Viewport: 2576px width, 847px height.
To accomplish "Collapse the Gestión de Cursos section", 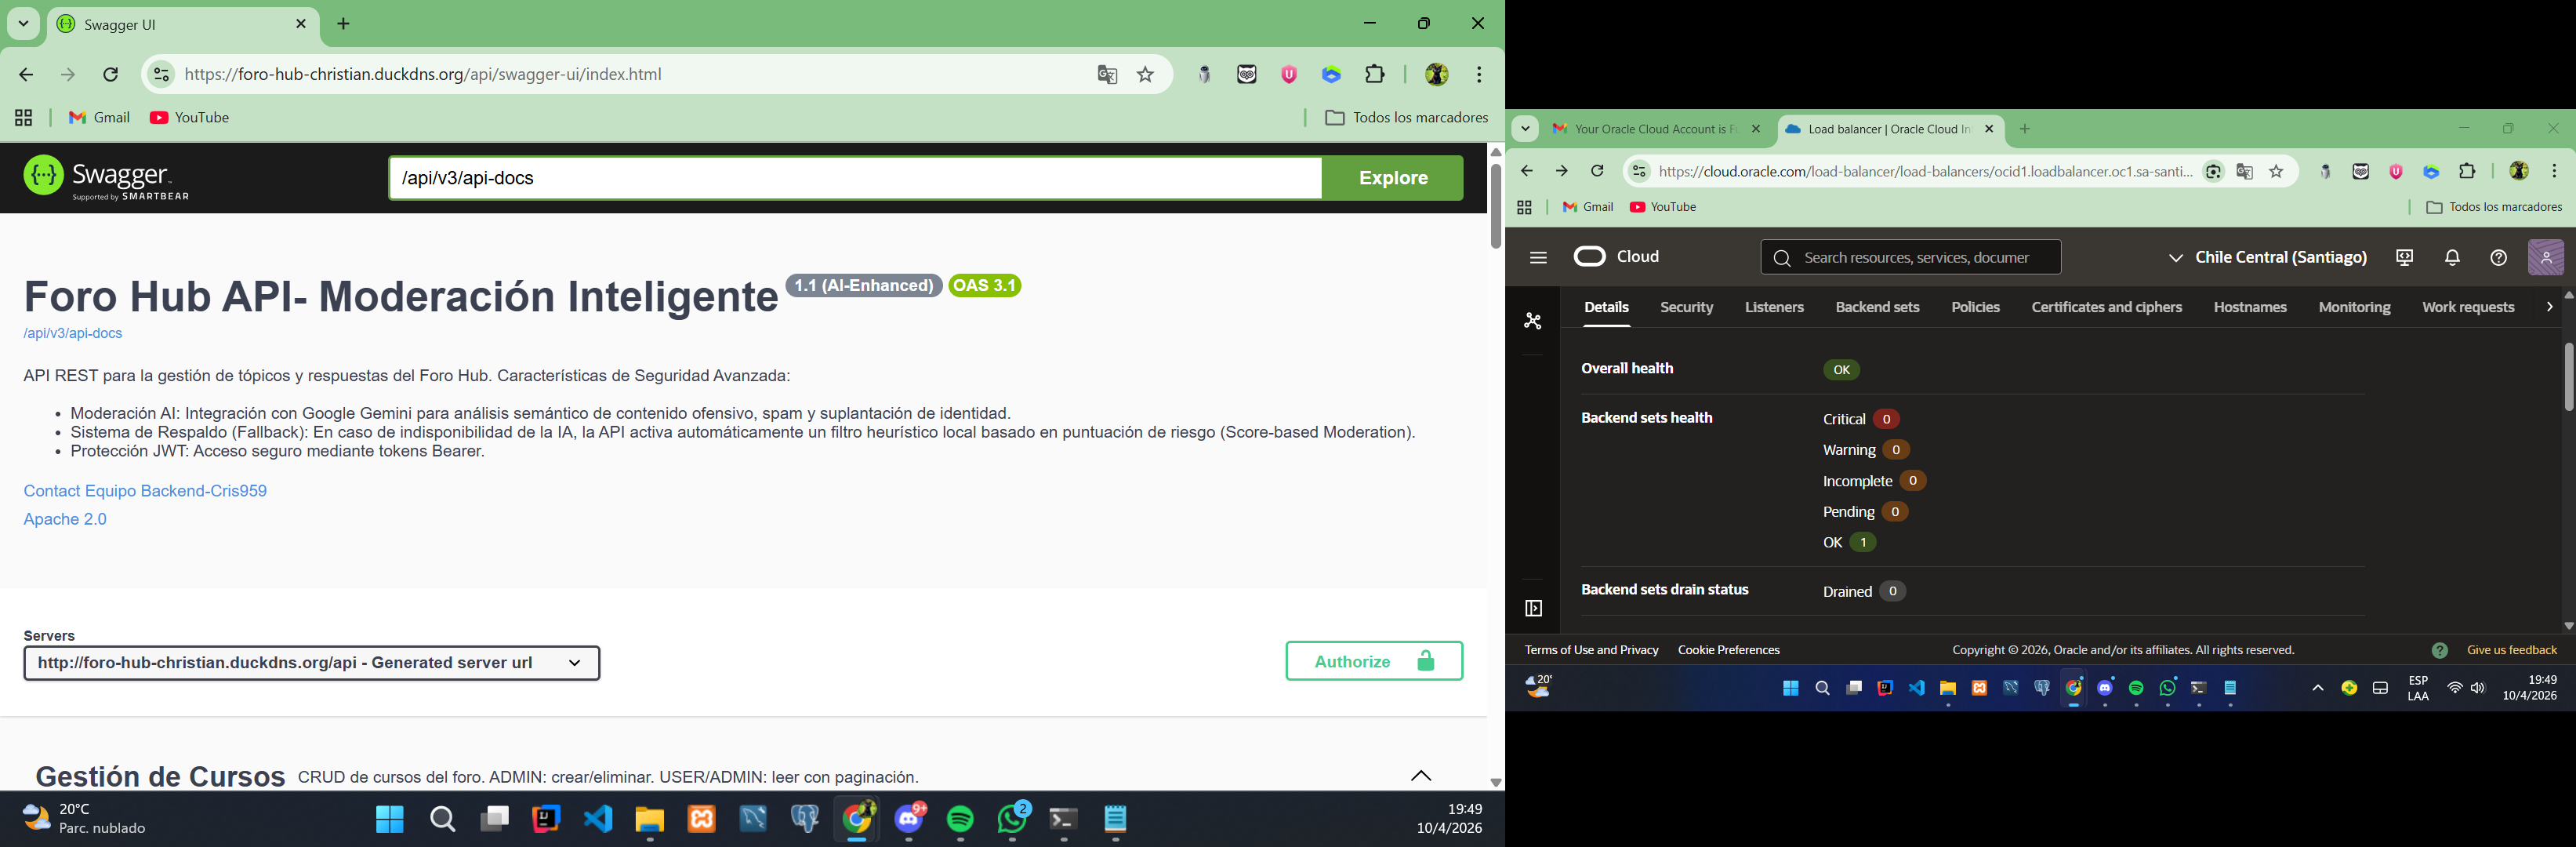I will point(1420,776).
